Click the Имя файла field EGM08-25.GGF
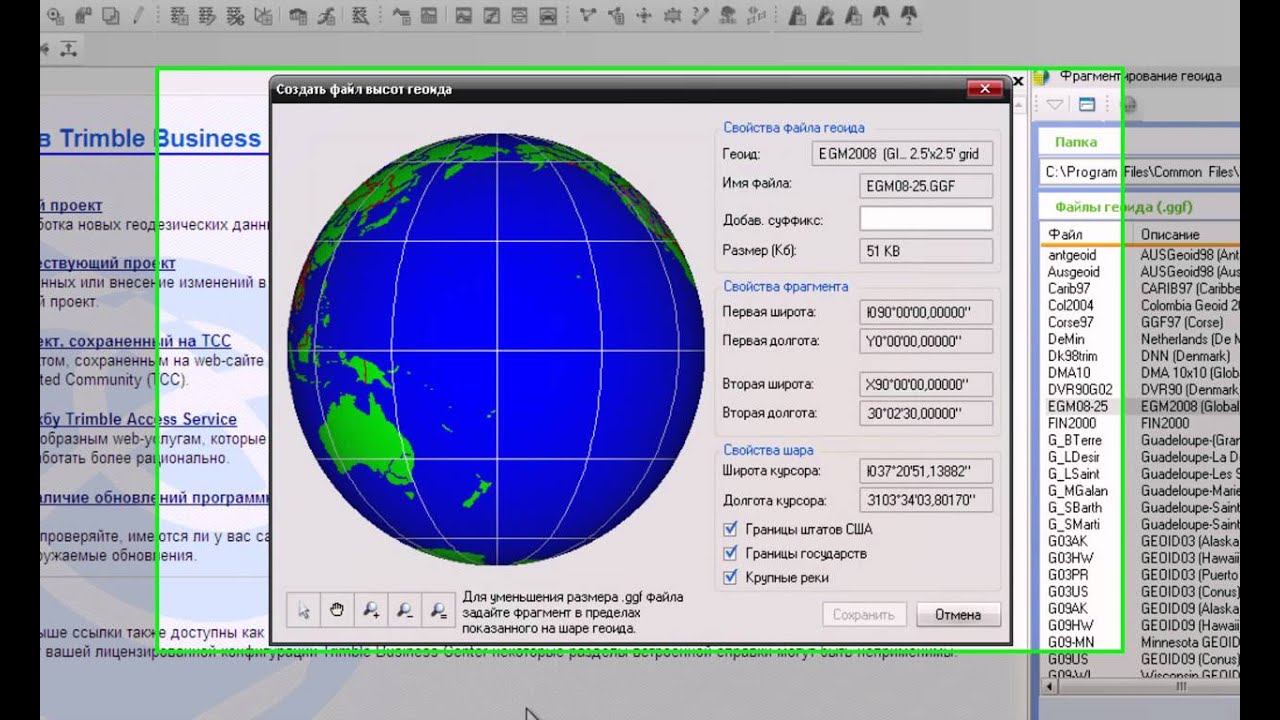The height and width of the screenshot is (720, 1280). [926, 185]
